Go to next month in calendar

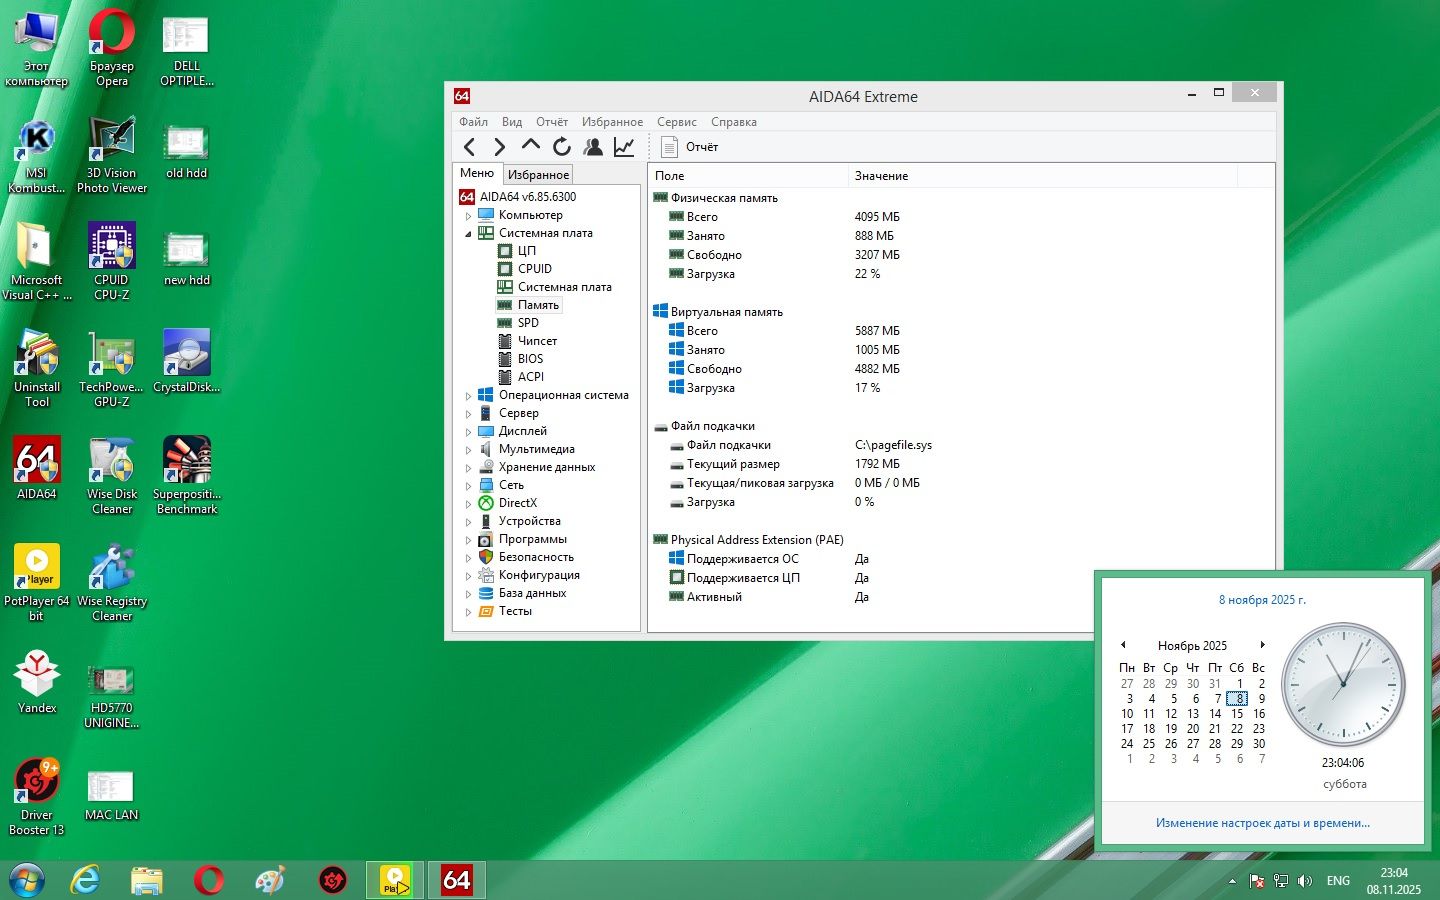[1263, 645]
